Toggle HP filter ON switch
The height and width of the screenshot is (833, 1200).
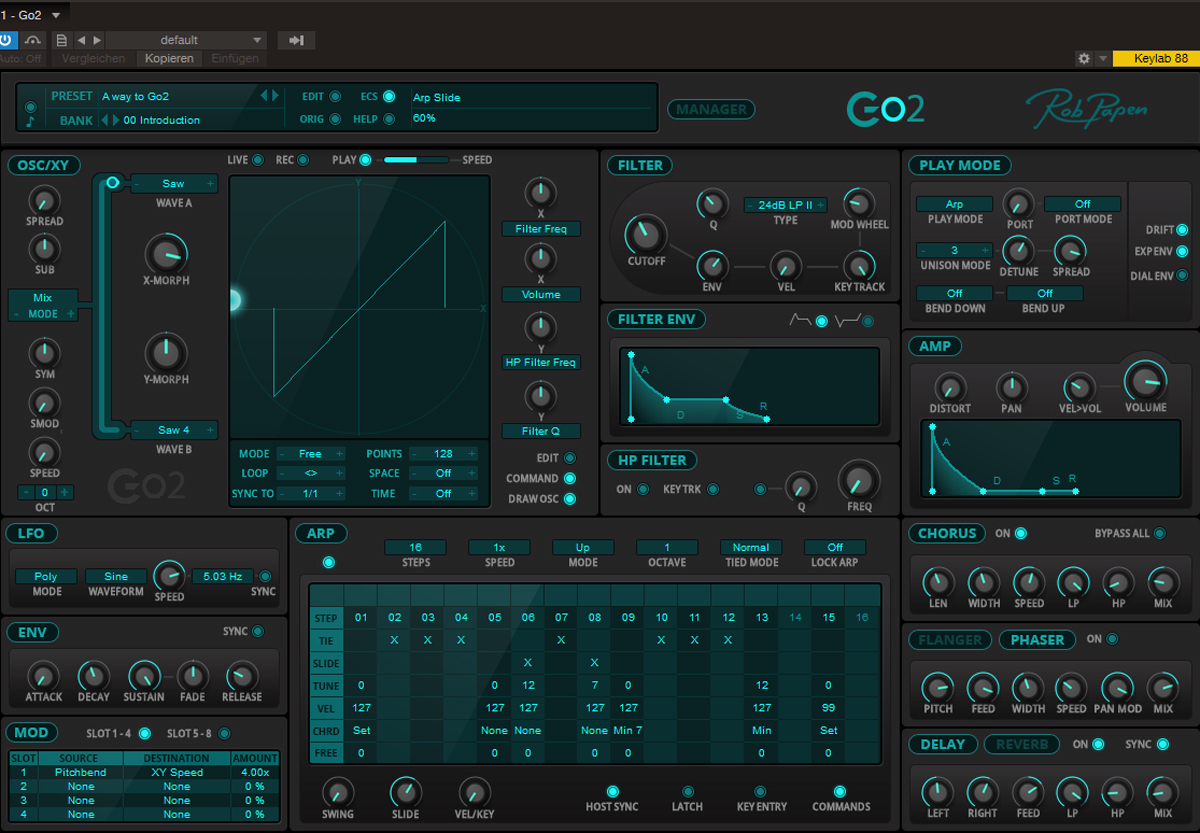643,490
